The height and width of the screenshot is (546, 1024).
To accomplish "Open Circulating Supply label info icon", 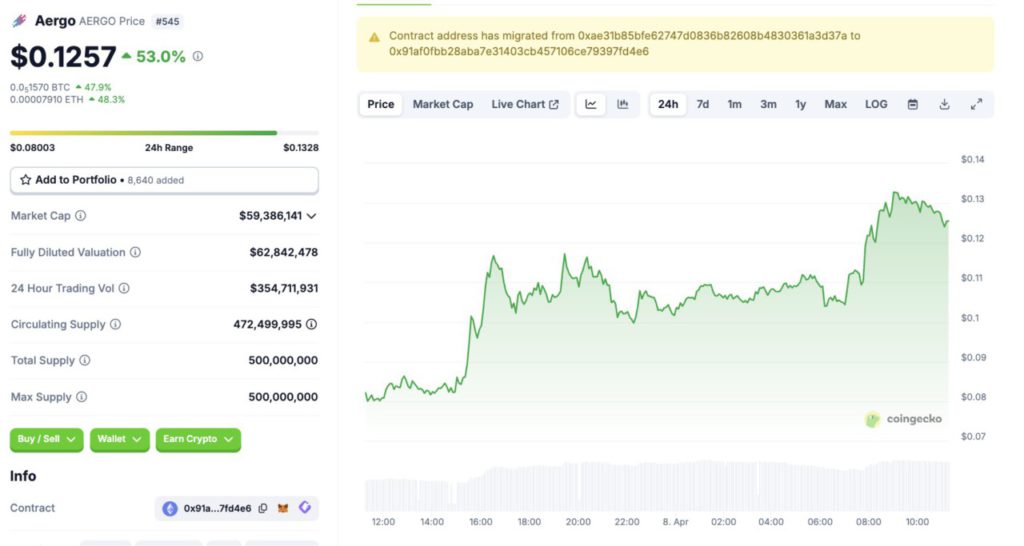I will coord(116,324).
